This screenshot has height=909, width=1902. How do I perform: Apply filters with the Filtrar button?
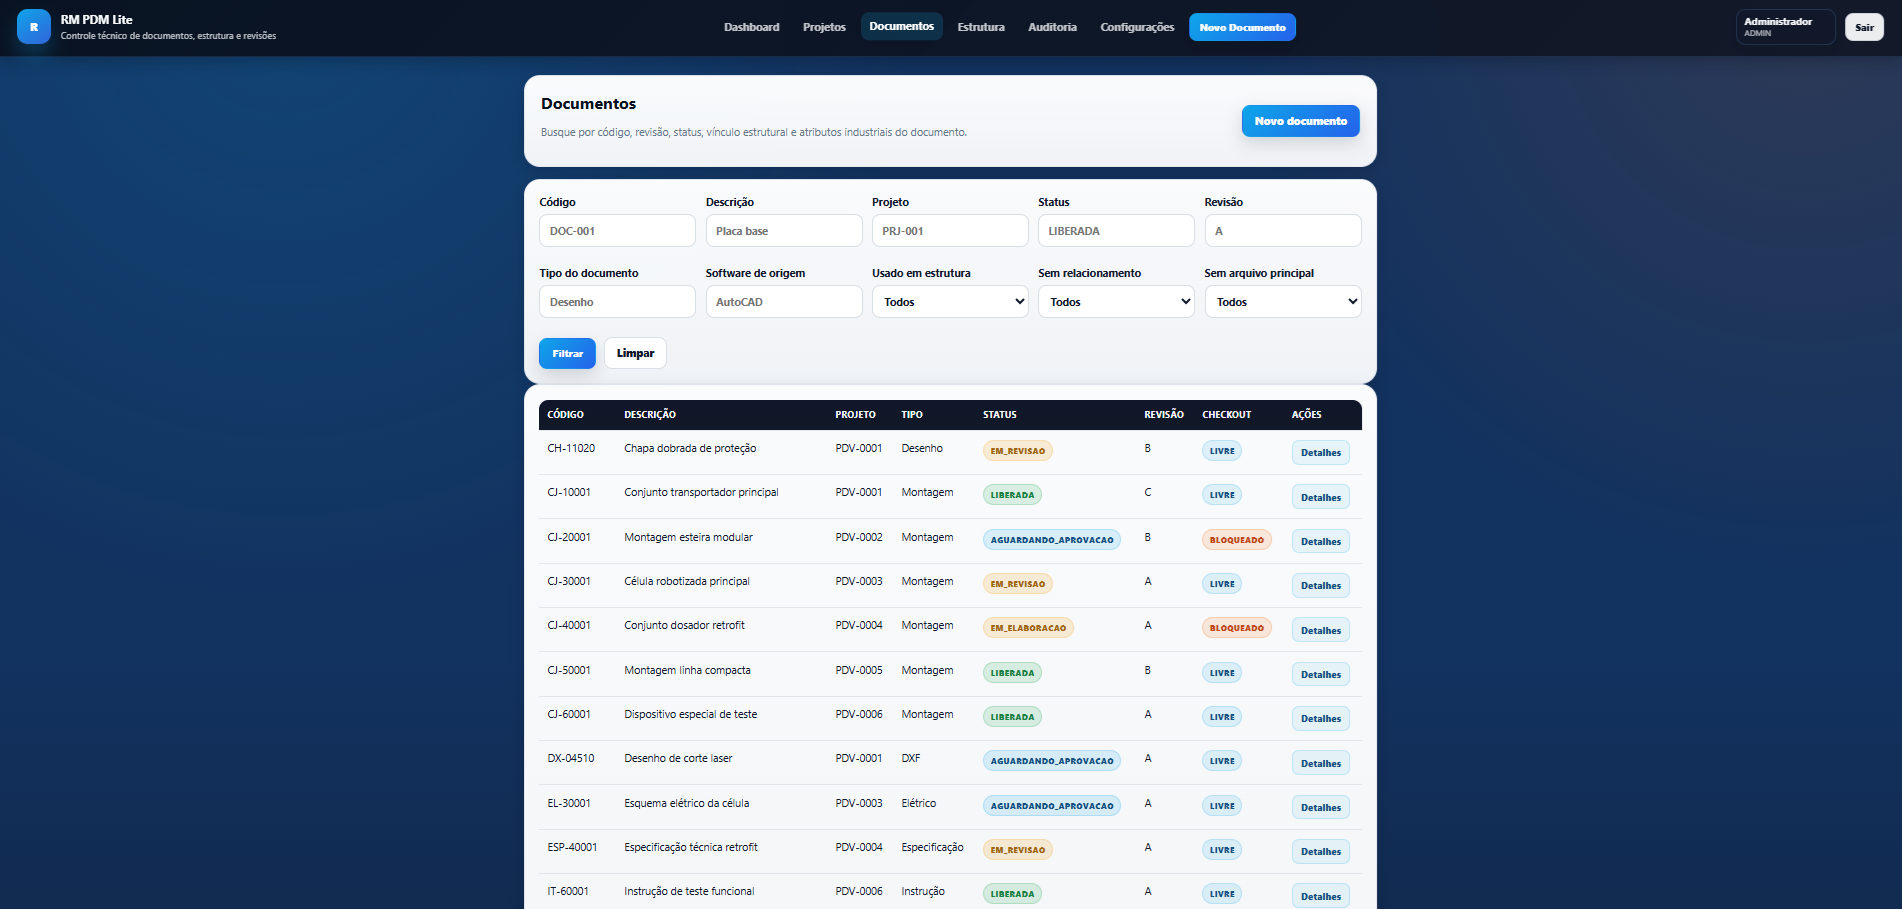tap(567, 353)
